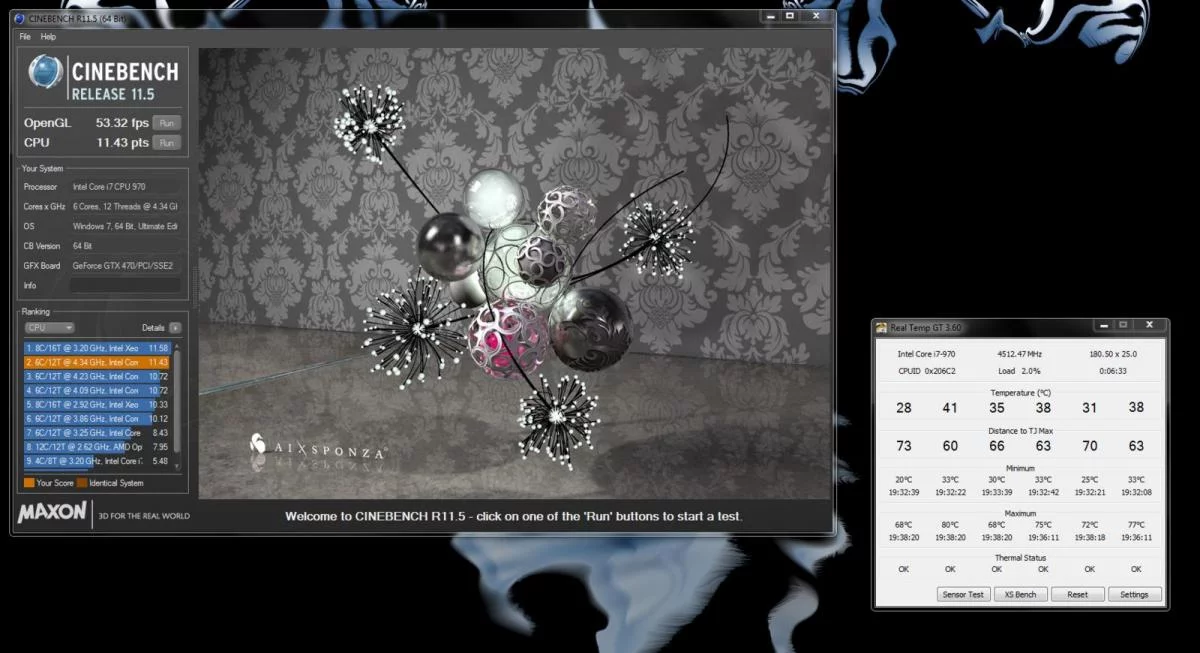Viewport: 1200px width, 653px height.
Task: Click the Cinebench title bar app icon
Action: (20, 18)
